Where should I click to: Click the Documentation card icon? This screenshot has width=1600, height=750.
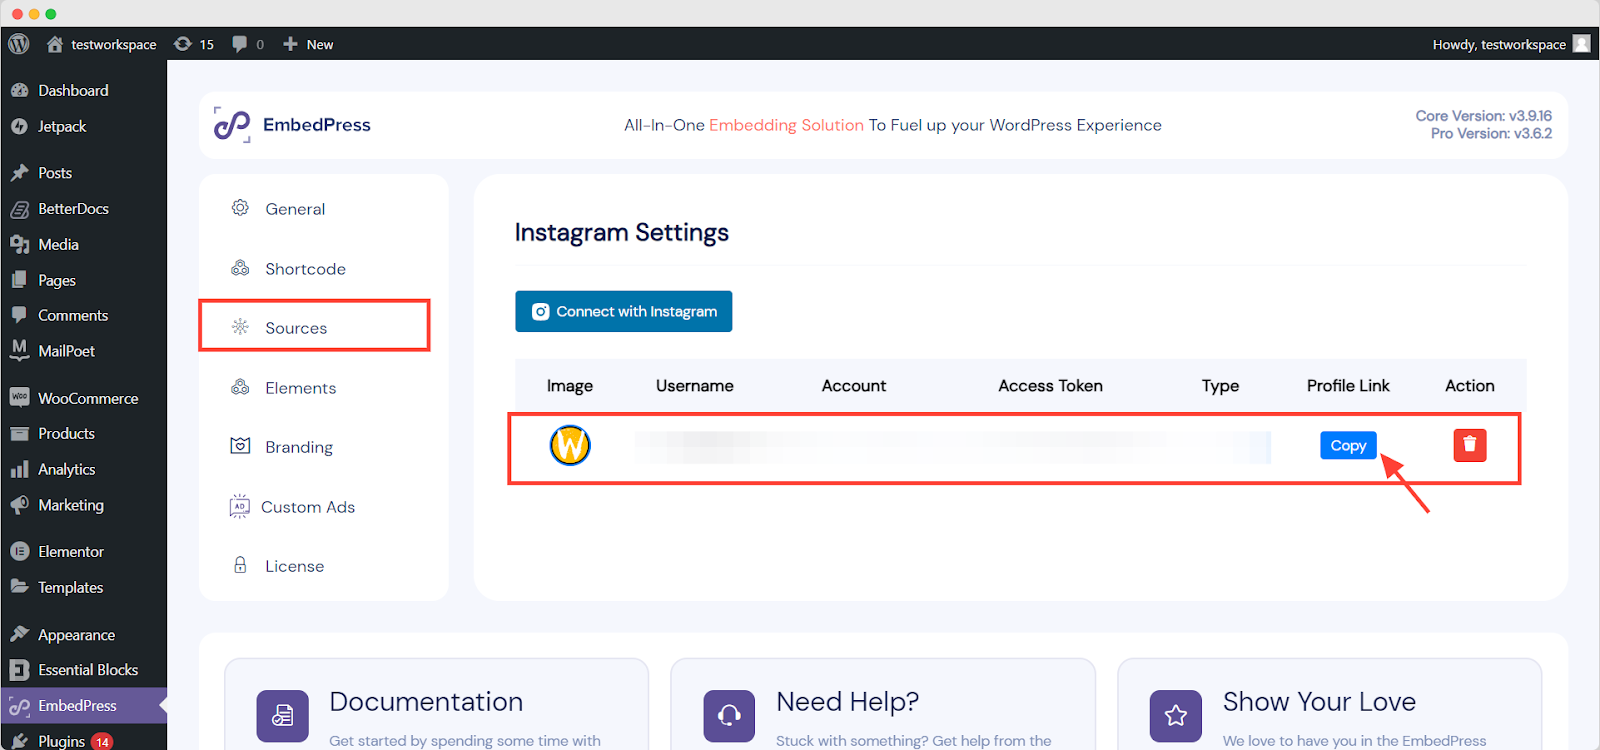point(282,716)
